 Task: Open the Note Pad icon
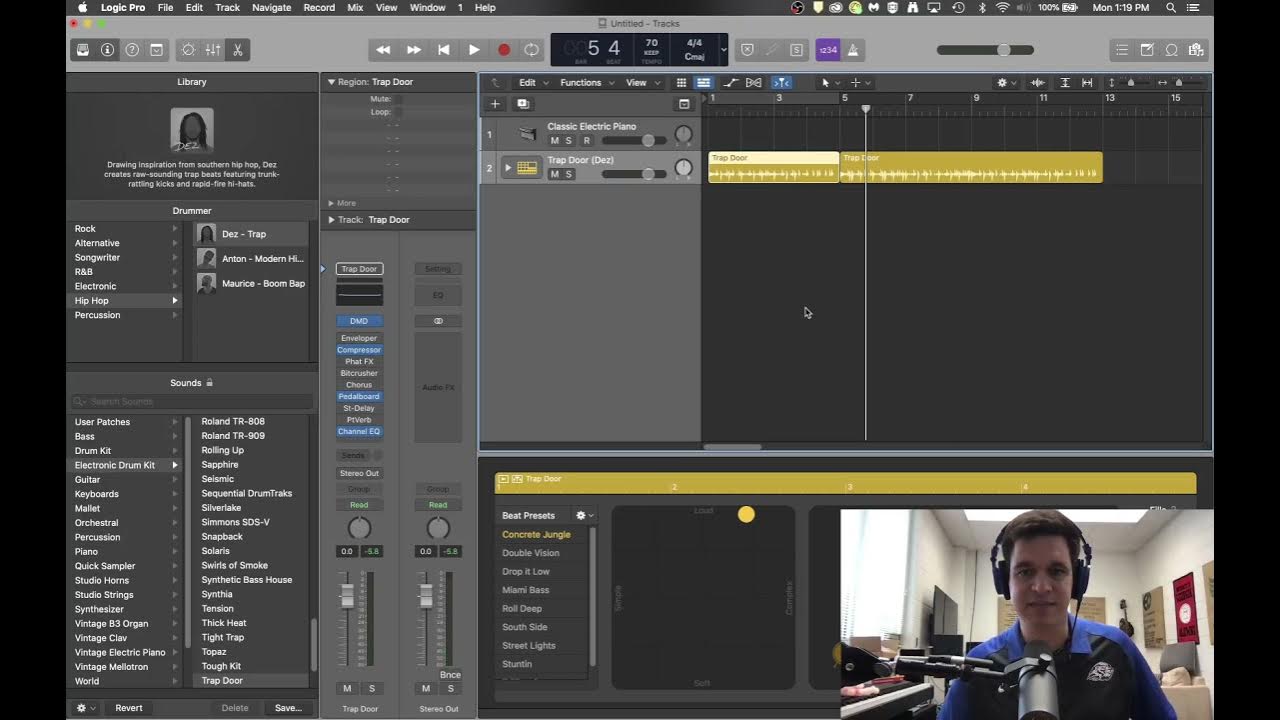tap(1147, 50)
